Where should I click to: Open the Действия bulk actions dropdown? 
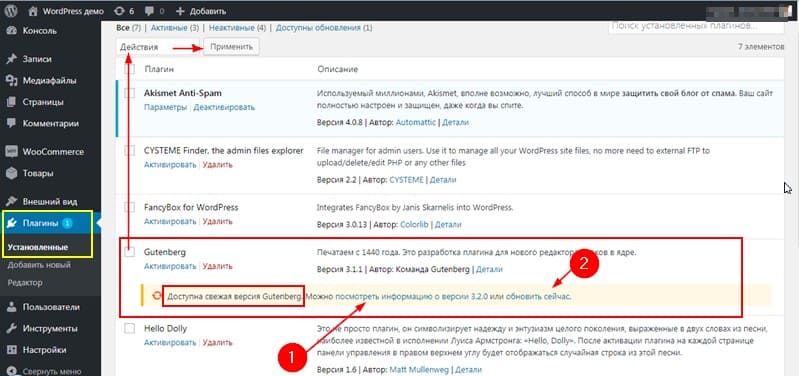(158, 47)
